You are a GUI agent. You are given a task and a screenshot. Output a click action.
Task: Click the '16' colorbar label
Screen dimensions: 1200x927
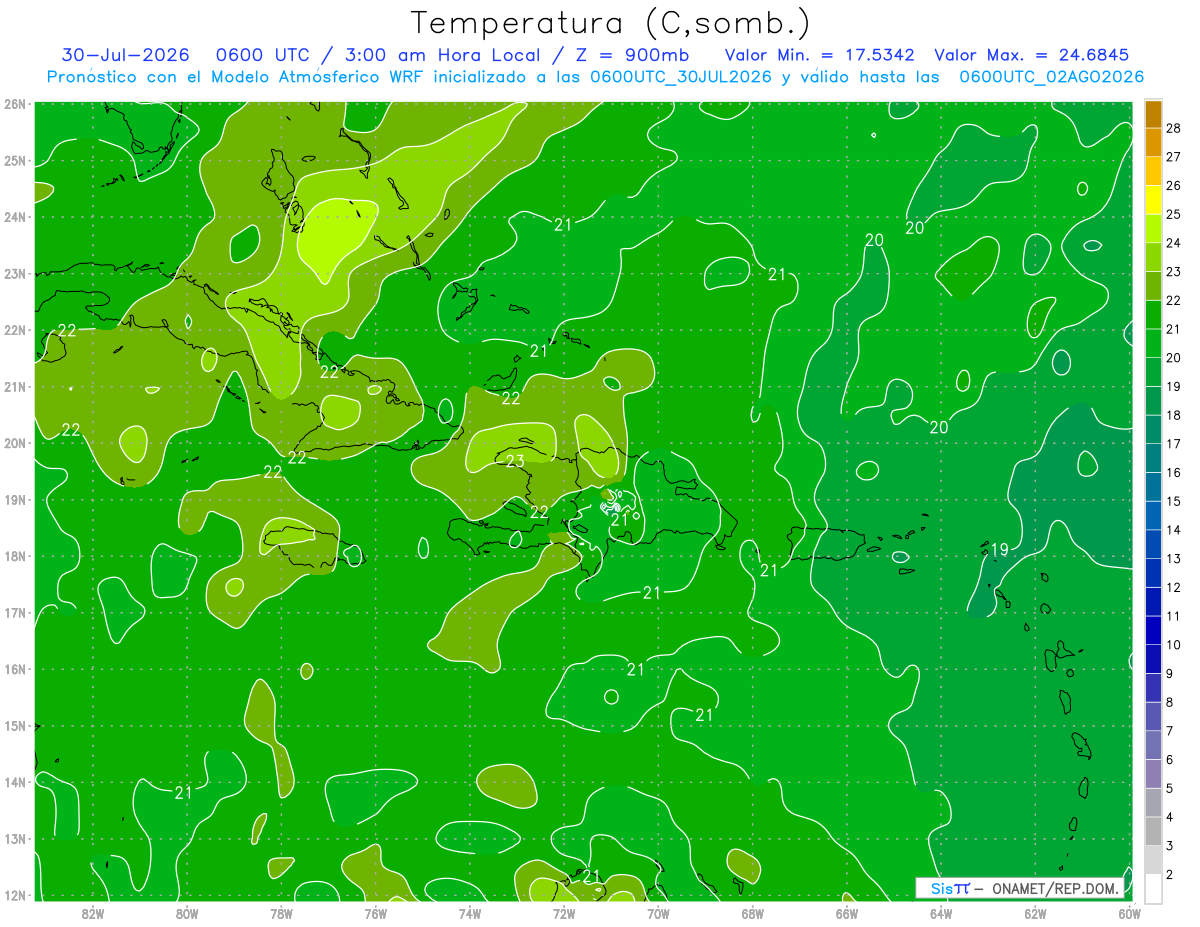click(x=1174, y=473)
